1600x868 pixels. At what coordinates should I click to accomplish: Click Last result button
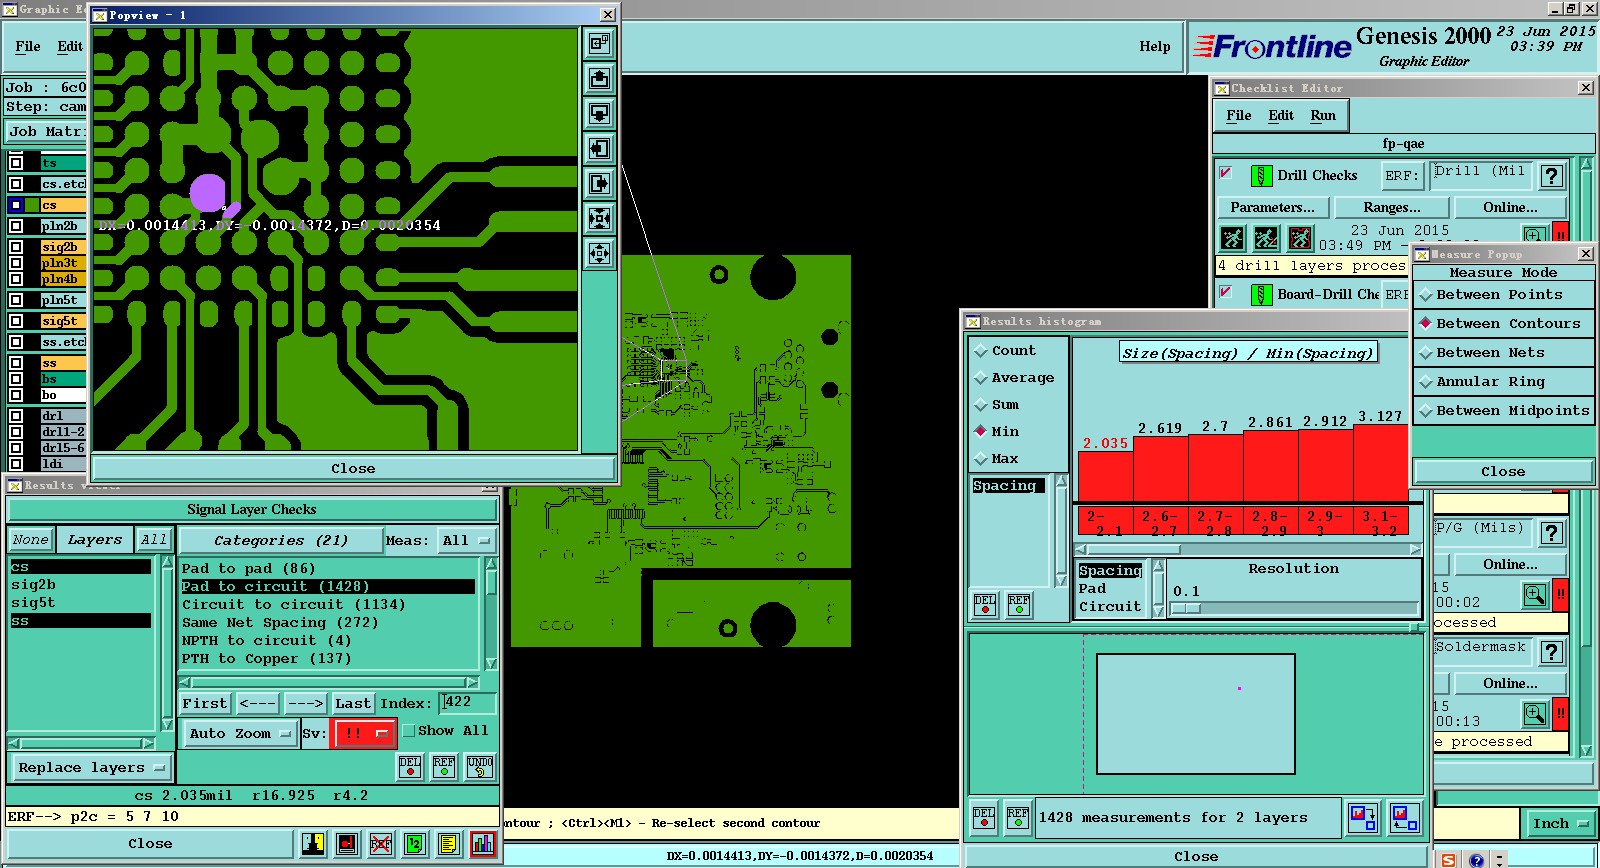pyautogui.click(x=353, y=704)
